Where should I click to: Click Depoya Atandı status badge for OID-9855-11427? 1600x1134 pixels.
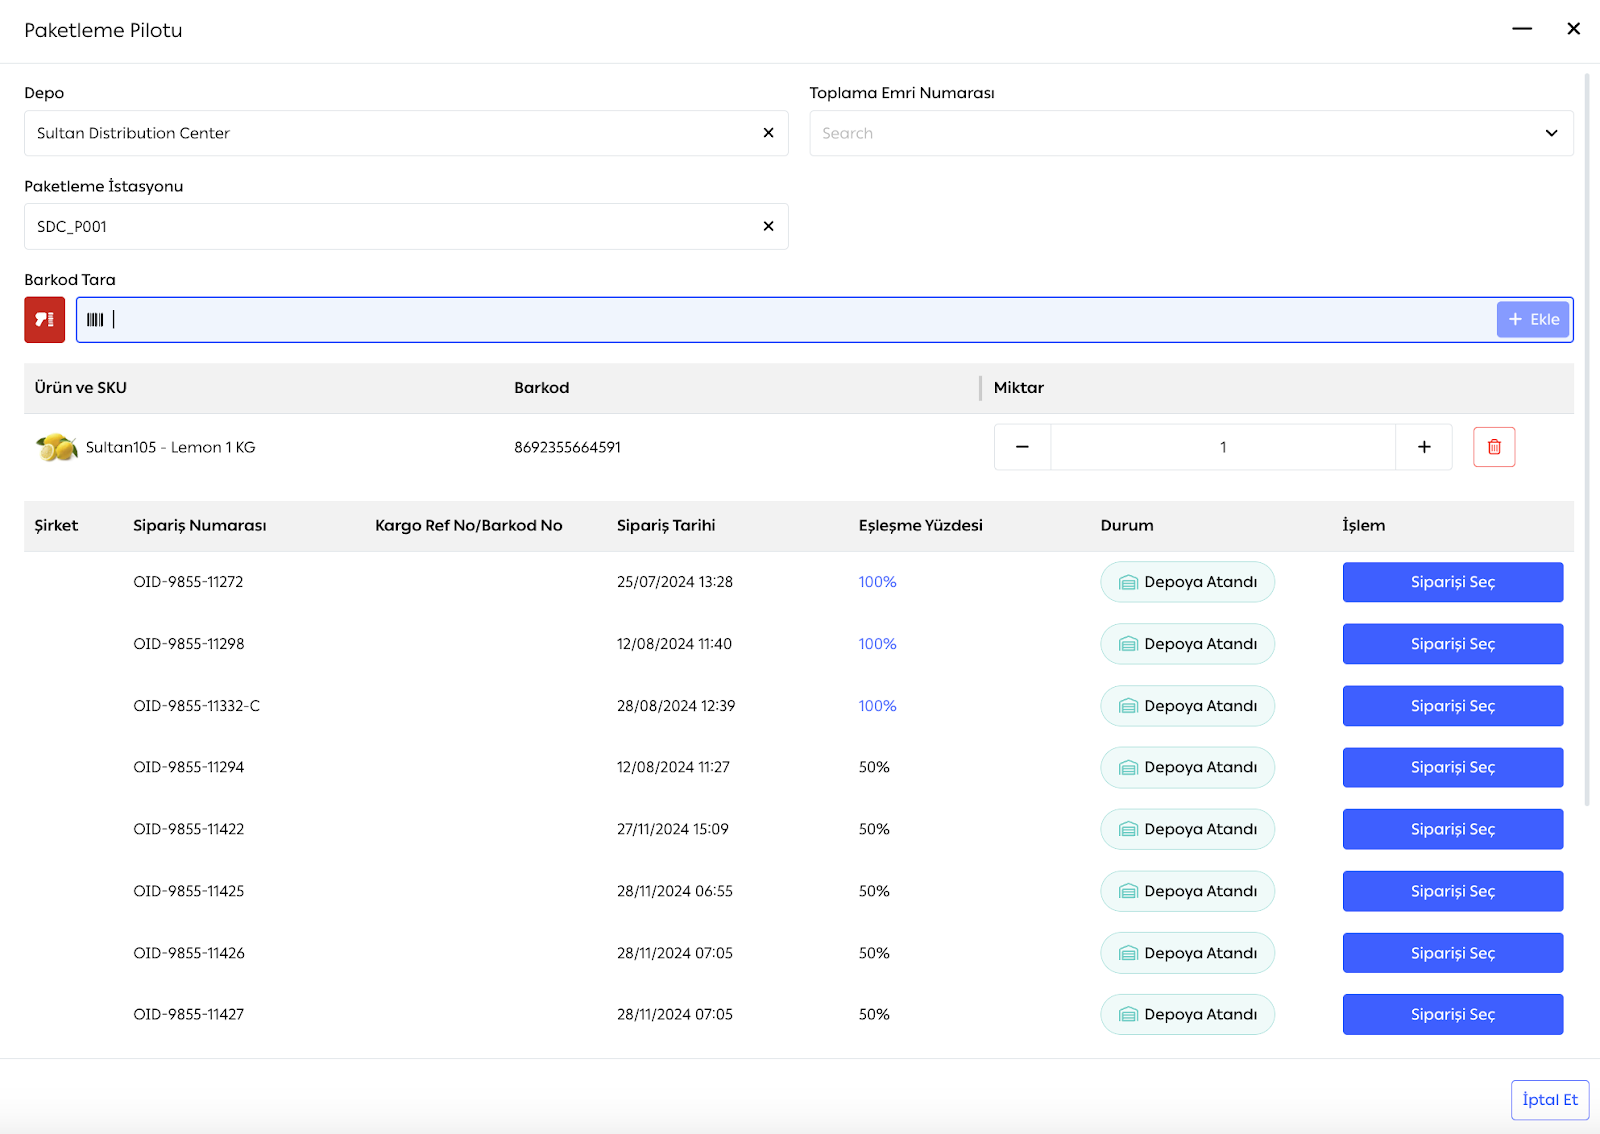(1187, 1014)
